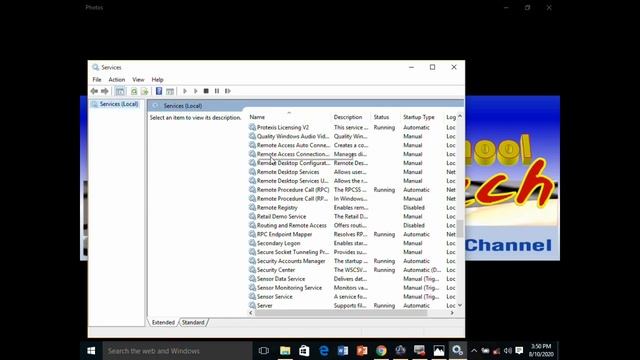Open the View menu

pos(138,80)
